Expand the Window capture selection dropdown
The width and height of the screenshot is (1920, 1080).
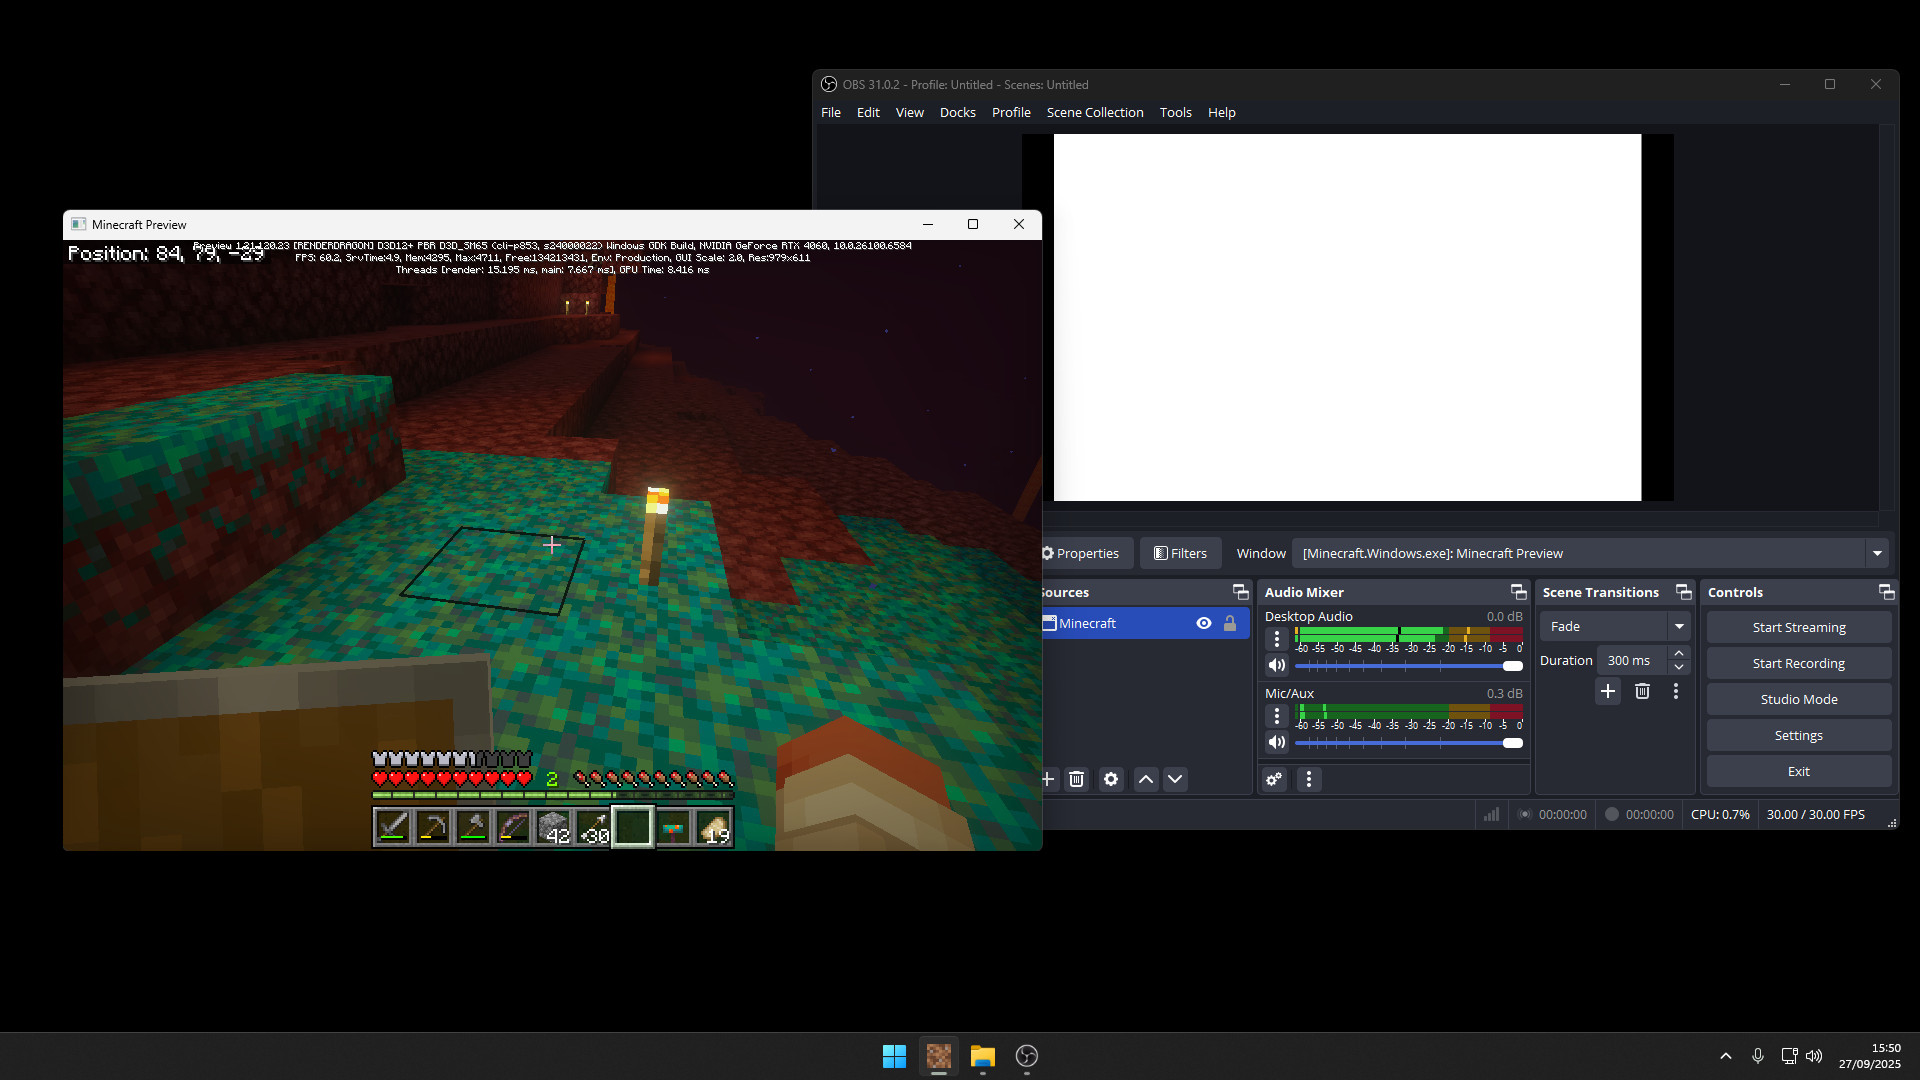click(x=1877, y=554)
